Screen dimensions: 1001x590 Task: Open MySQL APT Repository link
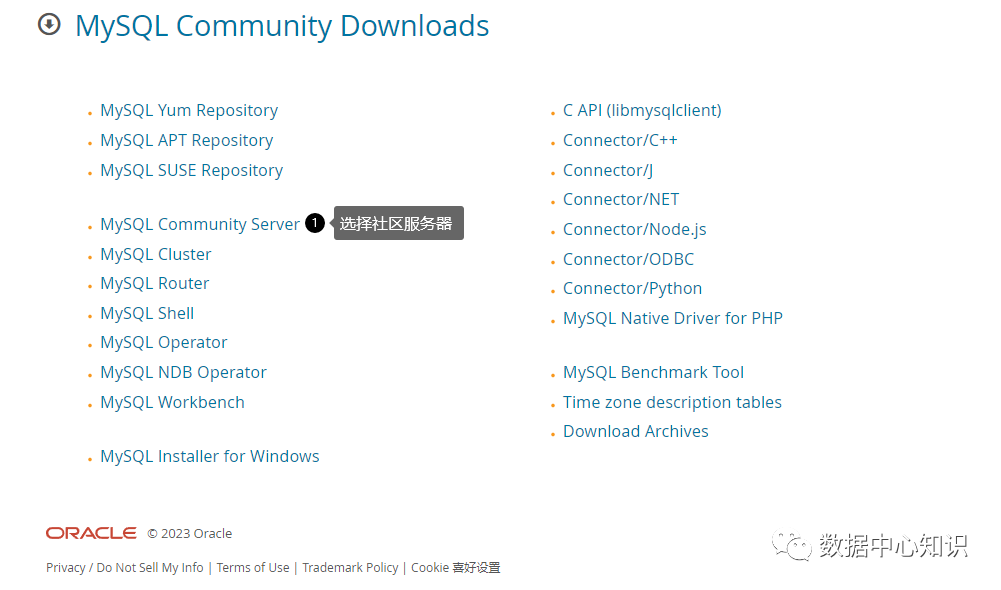point(186,140)
